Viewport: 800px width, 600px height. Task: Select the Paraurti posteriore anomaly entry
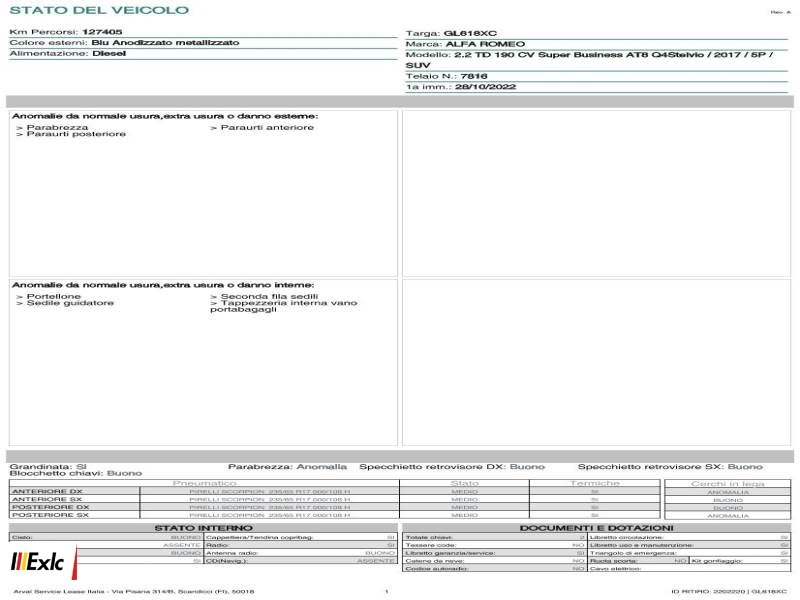pyautogui.click(x=71, y=134)
